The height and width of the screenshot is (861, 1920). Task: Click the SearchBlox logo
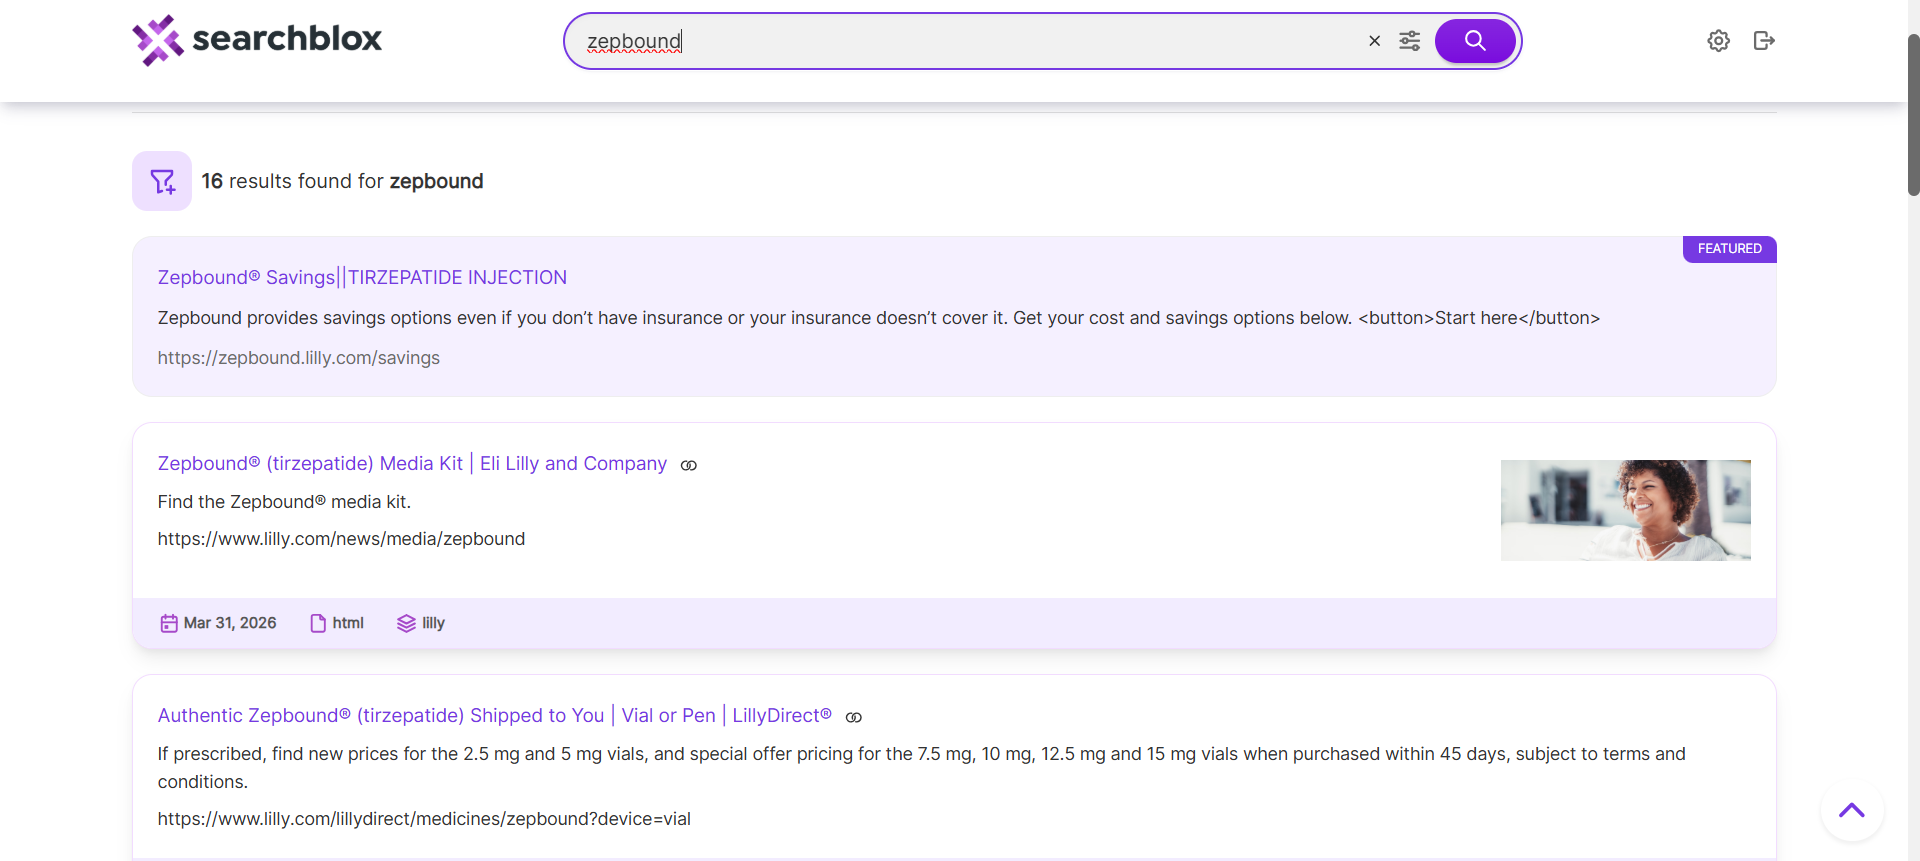(257, 40)
